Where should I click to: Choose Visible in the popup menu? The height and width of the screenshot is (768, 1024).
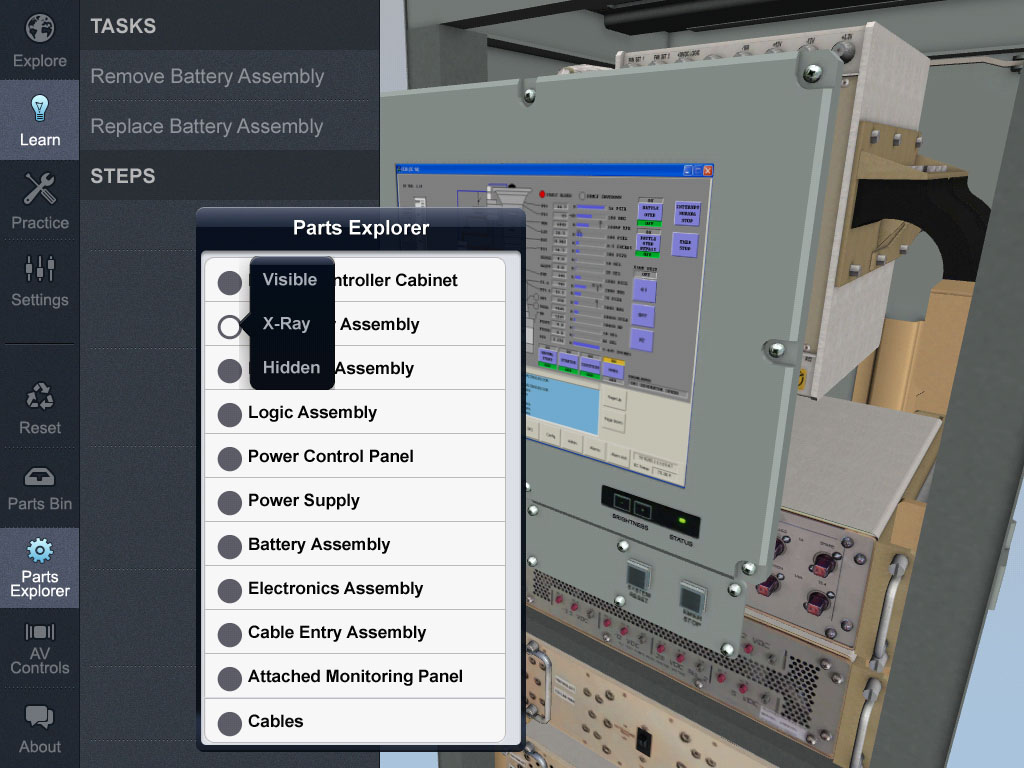(290, 280)
